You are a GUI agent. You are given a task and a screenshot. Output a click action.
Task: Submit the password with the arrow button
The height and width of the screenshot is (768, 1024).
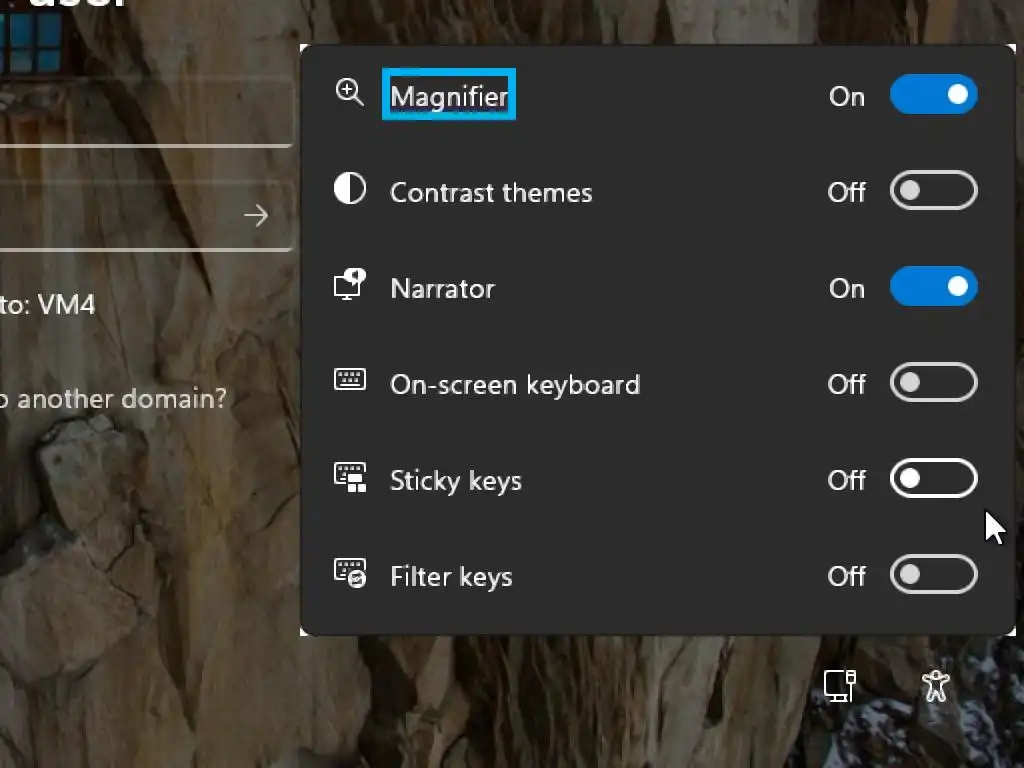coord(256,215)
